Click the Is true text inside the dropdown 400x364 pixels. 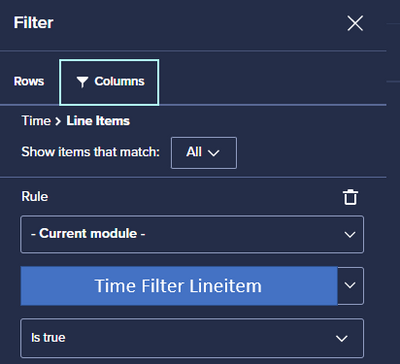click(x=48, y=338)
